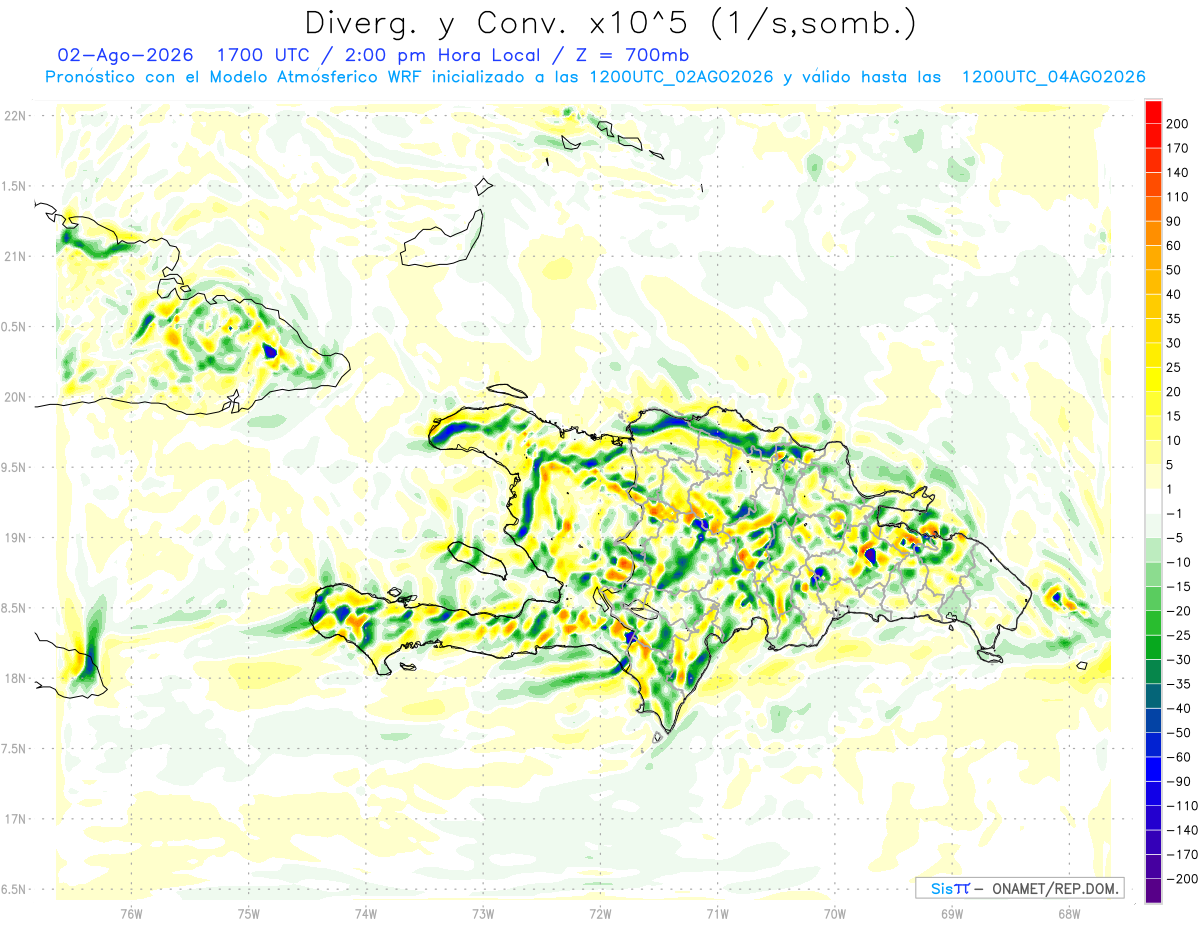The height and width of the screenshot is (927, 1200).
Task: Click the title 'Diverg. y Conv. x10^5 (1/s,somb.)'
Action: 610,22
